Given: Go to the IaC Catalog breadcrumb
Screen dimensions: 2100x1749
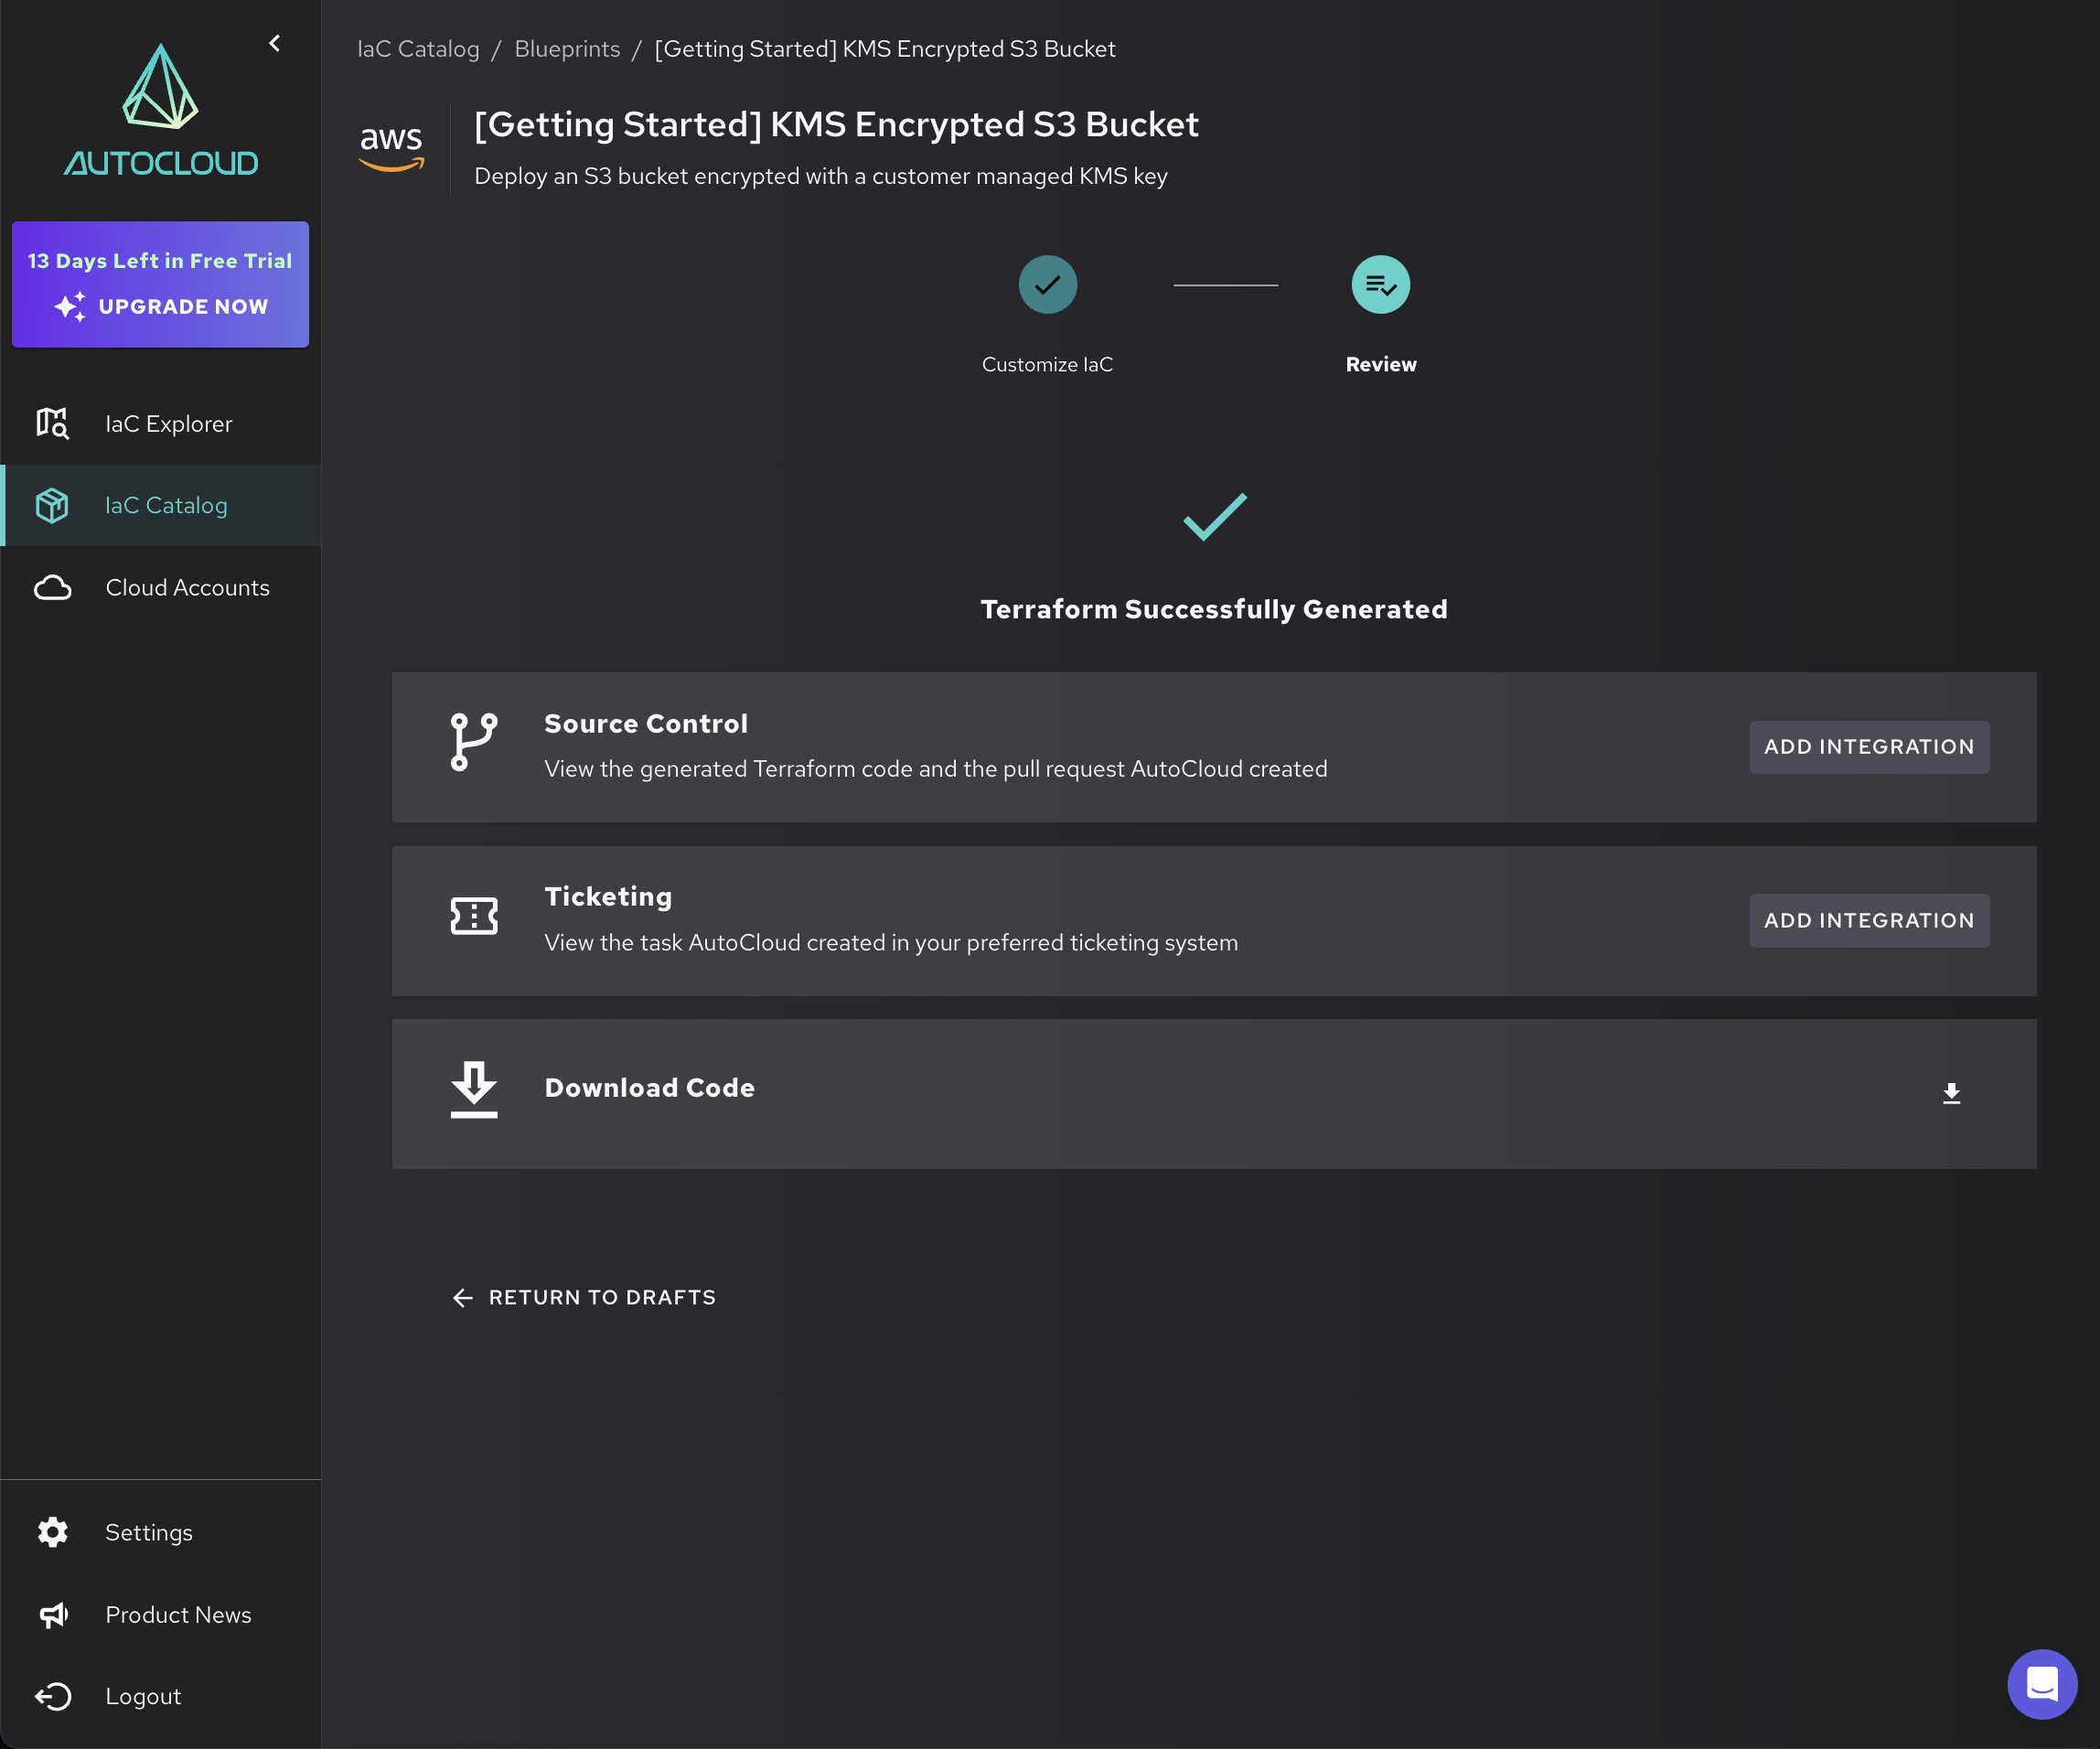Looking at the screenshot, I should click(x=418, y=49).
